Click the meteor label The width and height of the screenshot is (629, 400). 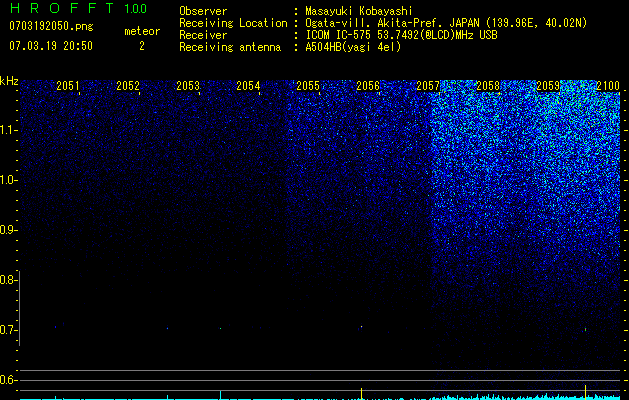click(142, 31)
